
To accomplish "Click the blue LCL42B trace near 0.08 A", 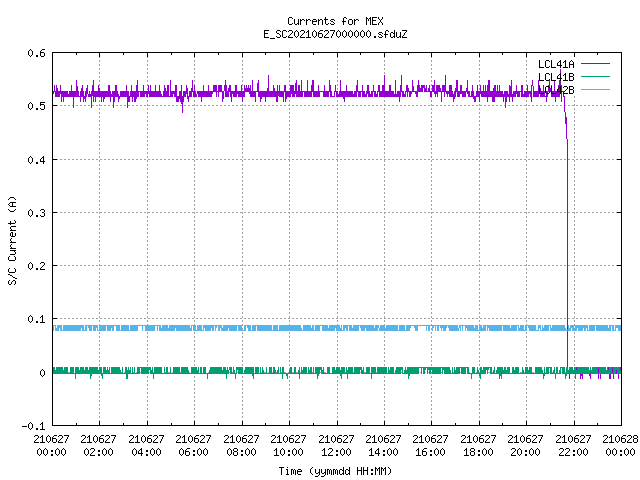I will click(337, 328).
